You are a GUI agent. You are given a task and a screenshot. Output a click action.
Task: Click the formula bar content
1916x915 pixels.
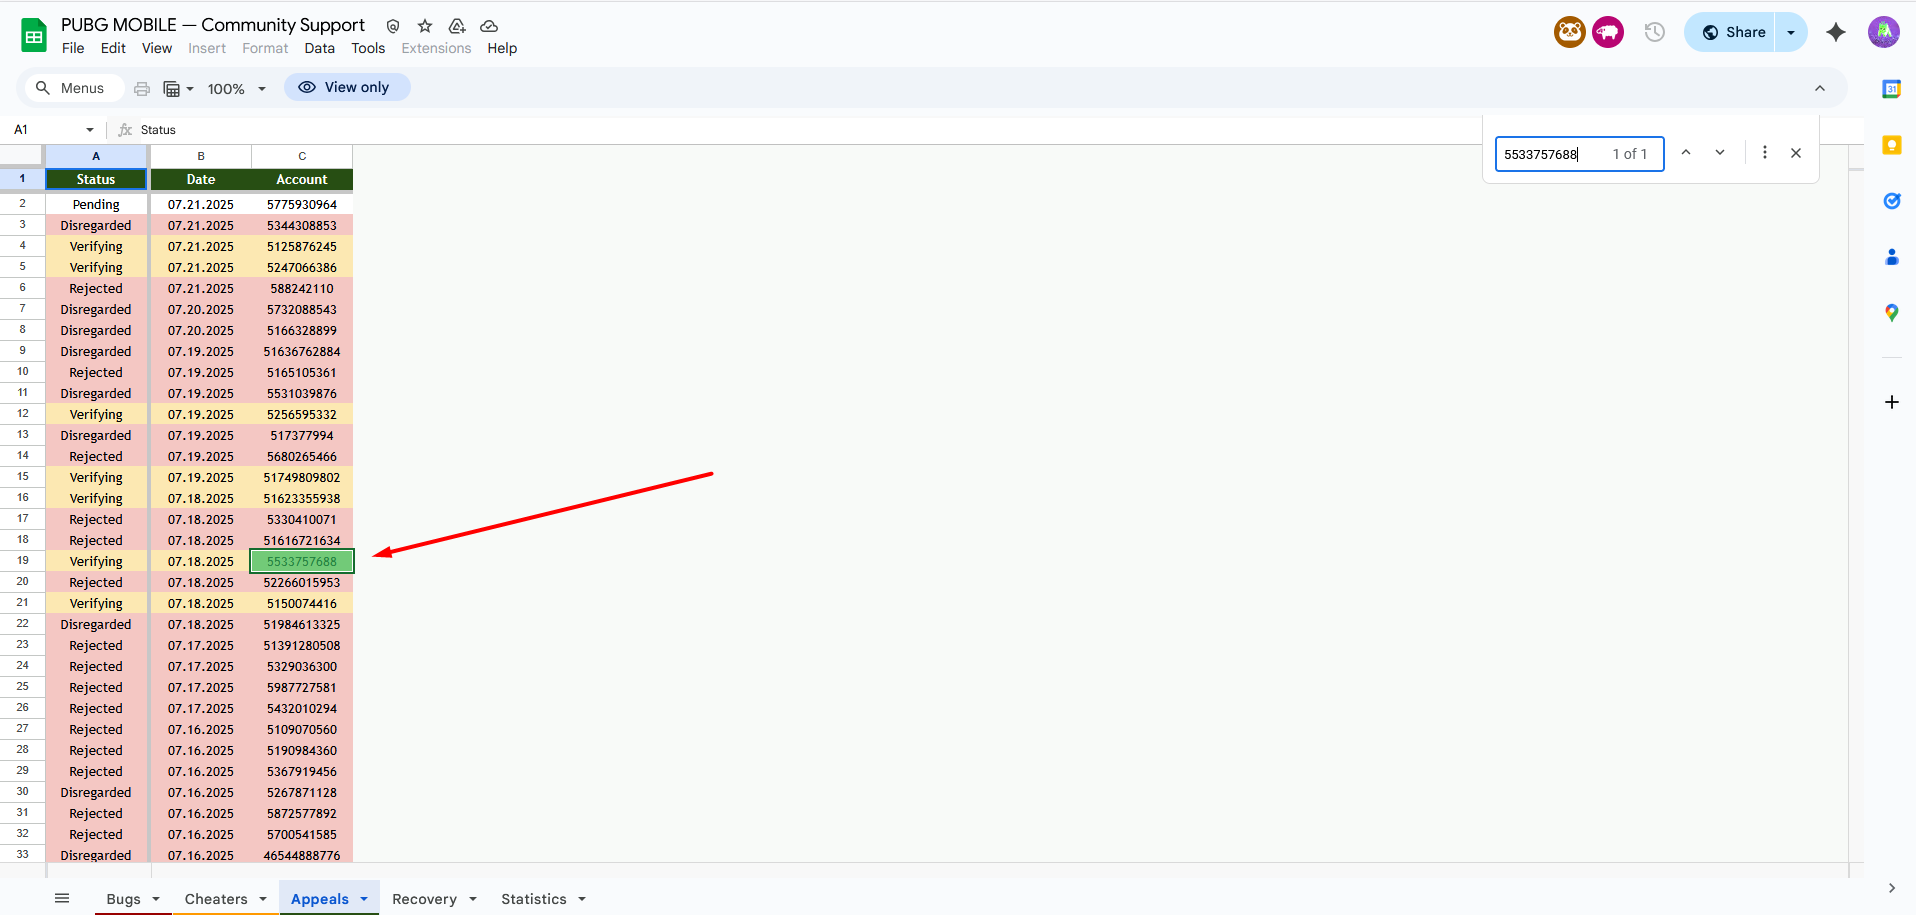pos(158,130)
